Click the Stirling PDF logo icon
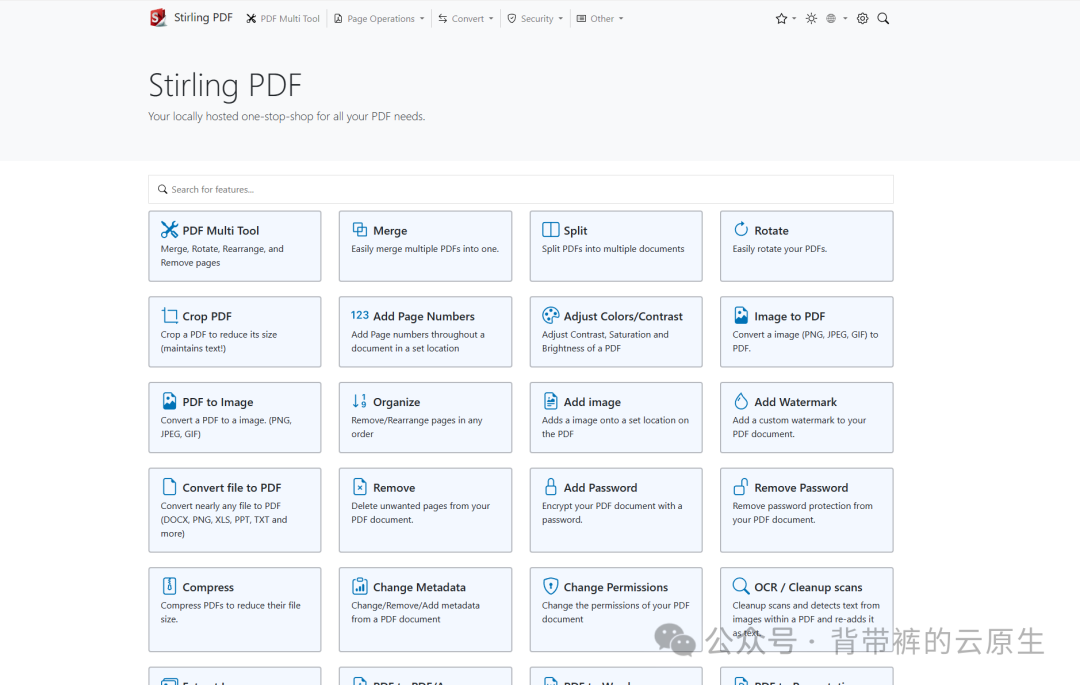 158,18
